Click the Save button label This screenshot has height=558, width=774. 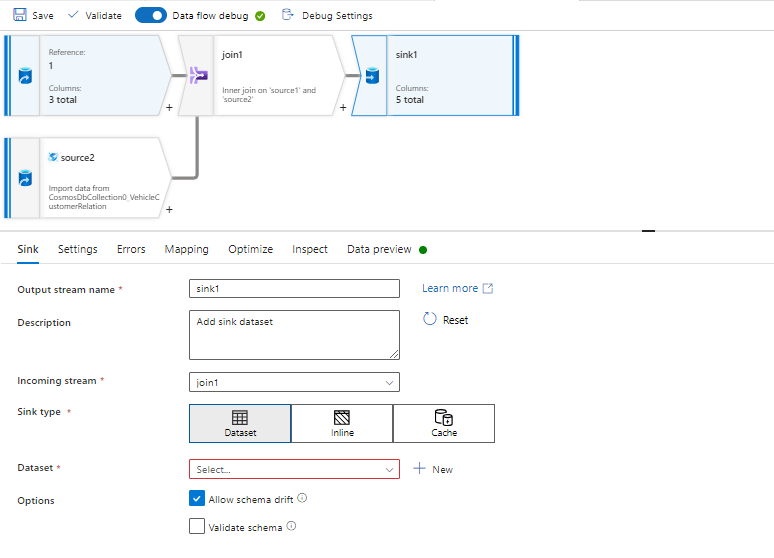[x=43, y=15]
